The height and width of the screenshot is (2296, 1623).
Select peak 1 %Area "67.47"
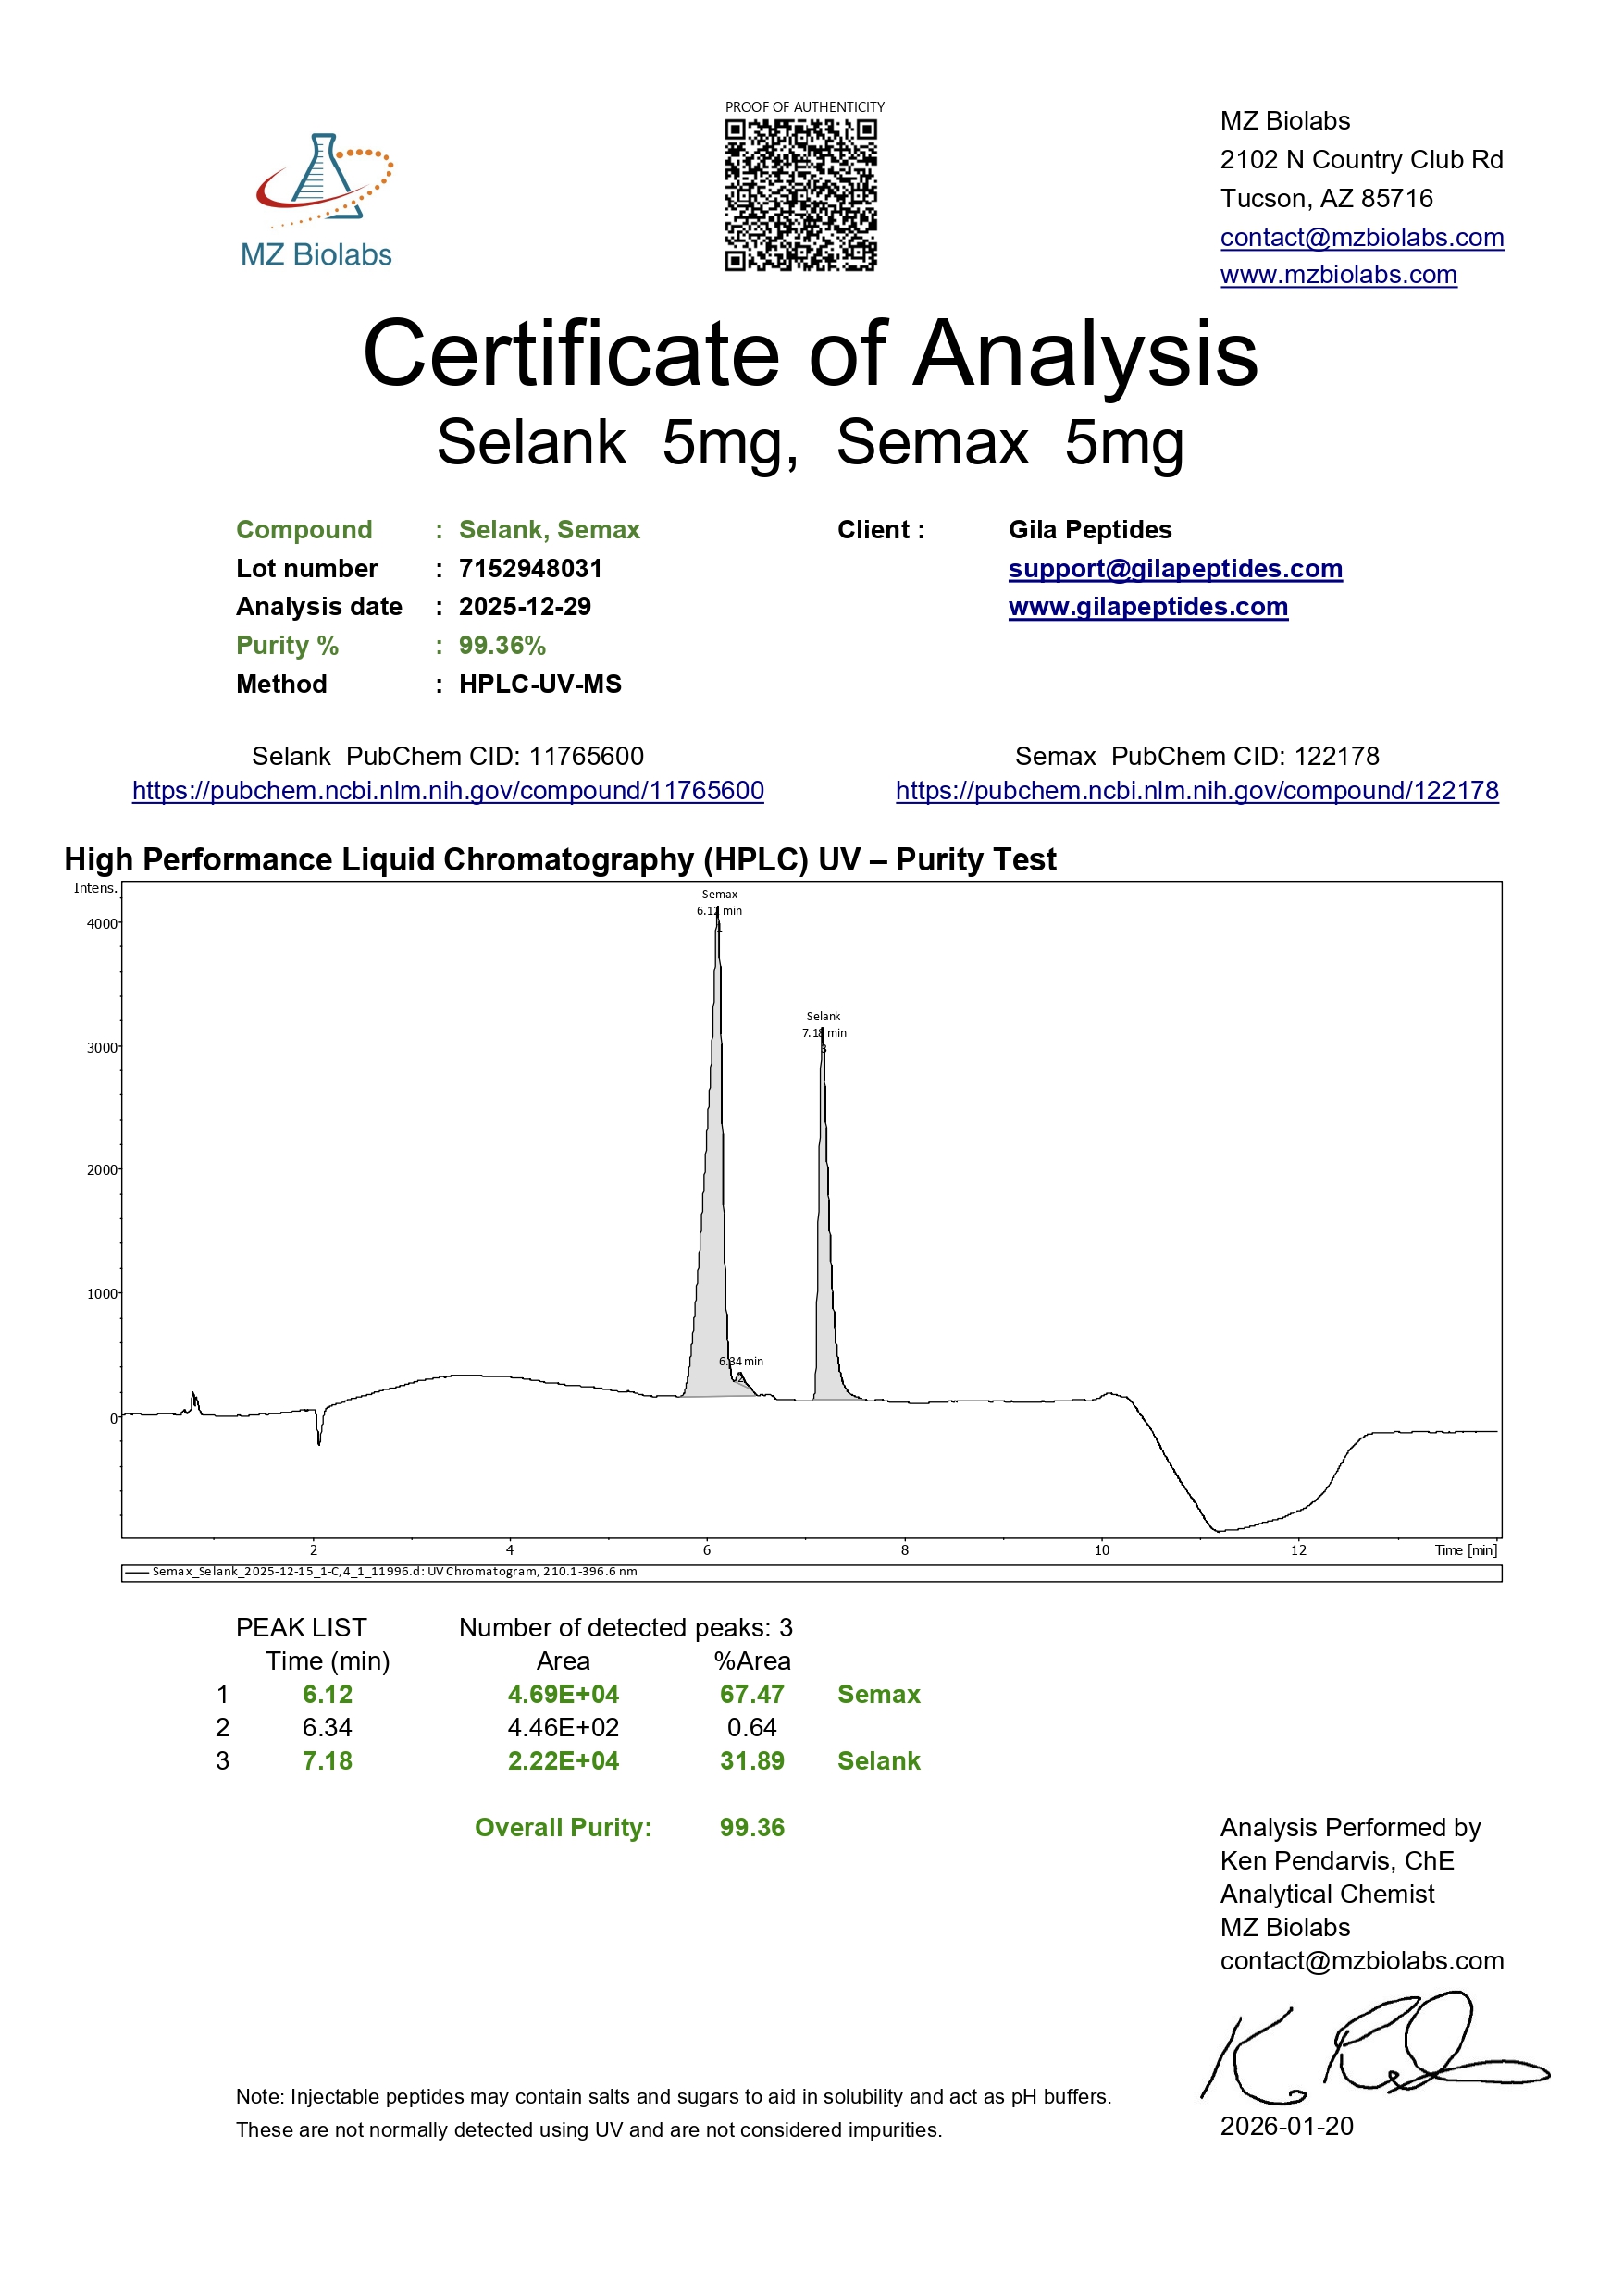point(752,1694)
